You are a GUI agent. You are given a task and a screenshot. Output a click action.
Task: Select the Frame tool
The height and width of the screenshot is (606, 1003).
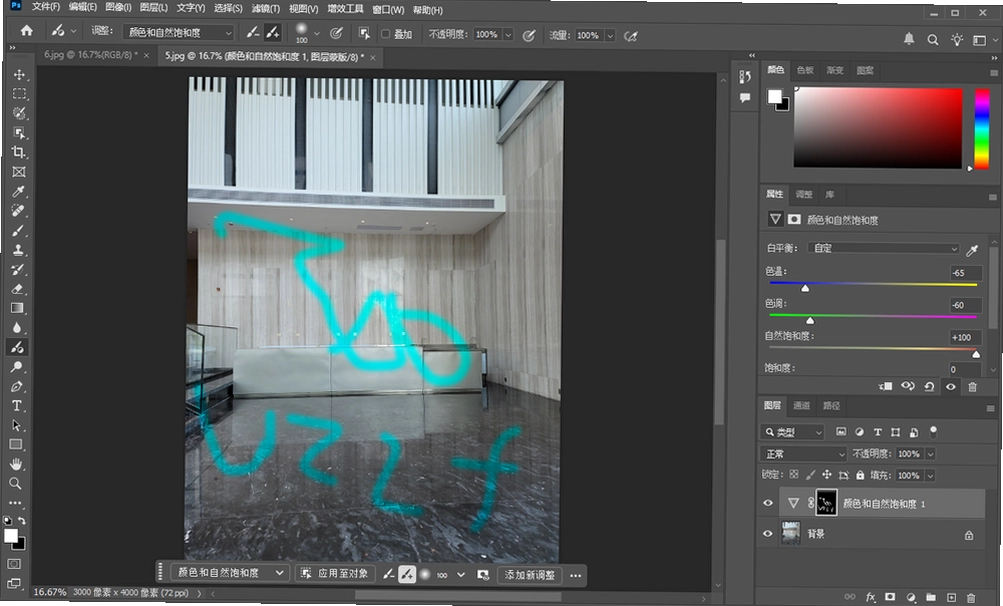click(x=19, y=172)
